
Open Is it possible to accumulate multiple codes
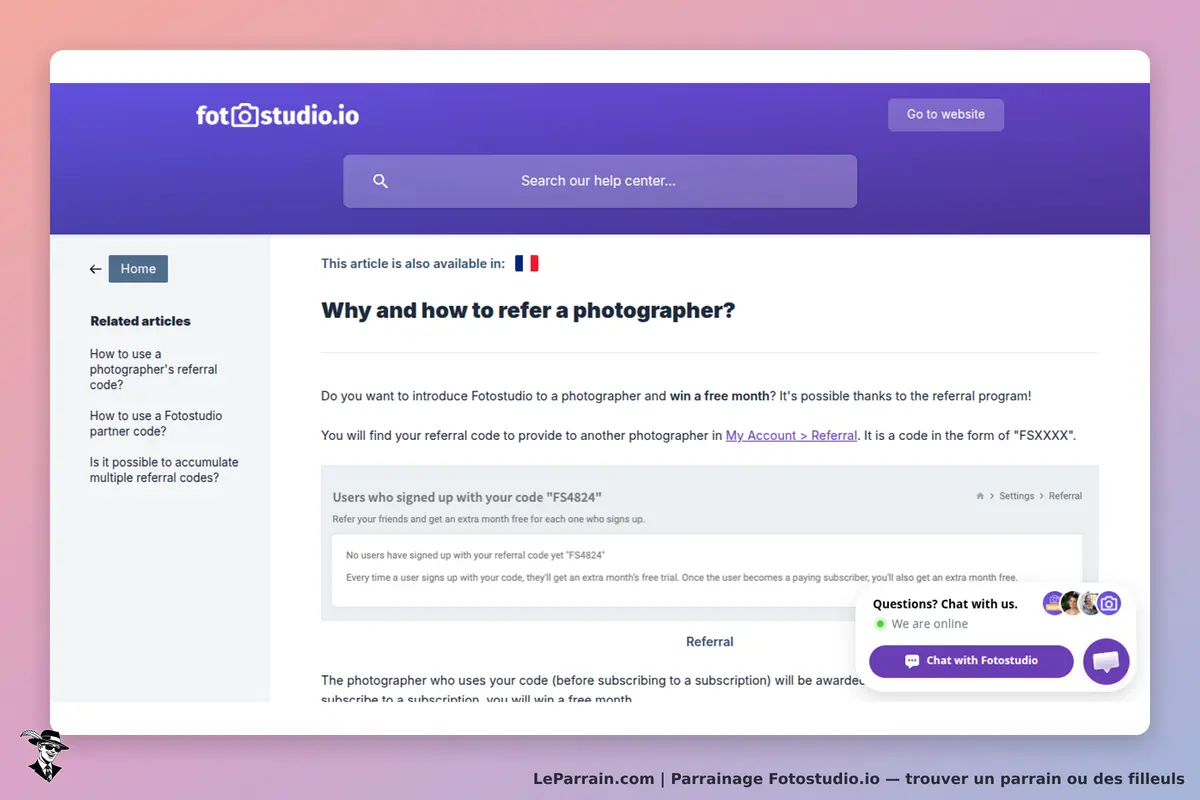[x=164, y=470]
